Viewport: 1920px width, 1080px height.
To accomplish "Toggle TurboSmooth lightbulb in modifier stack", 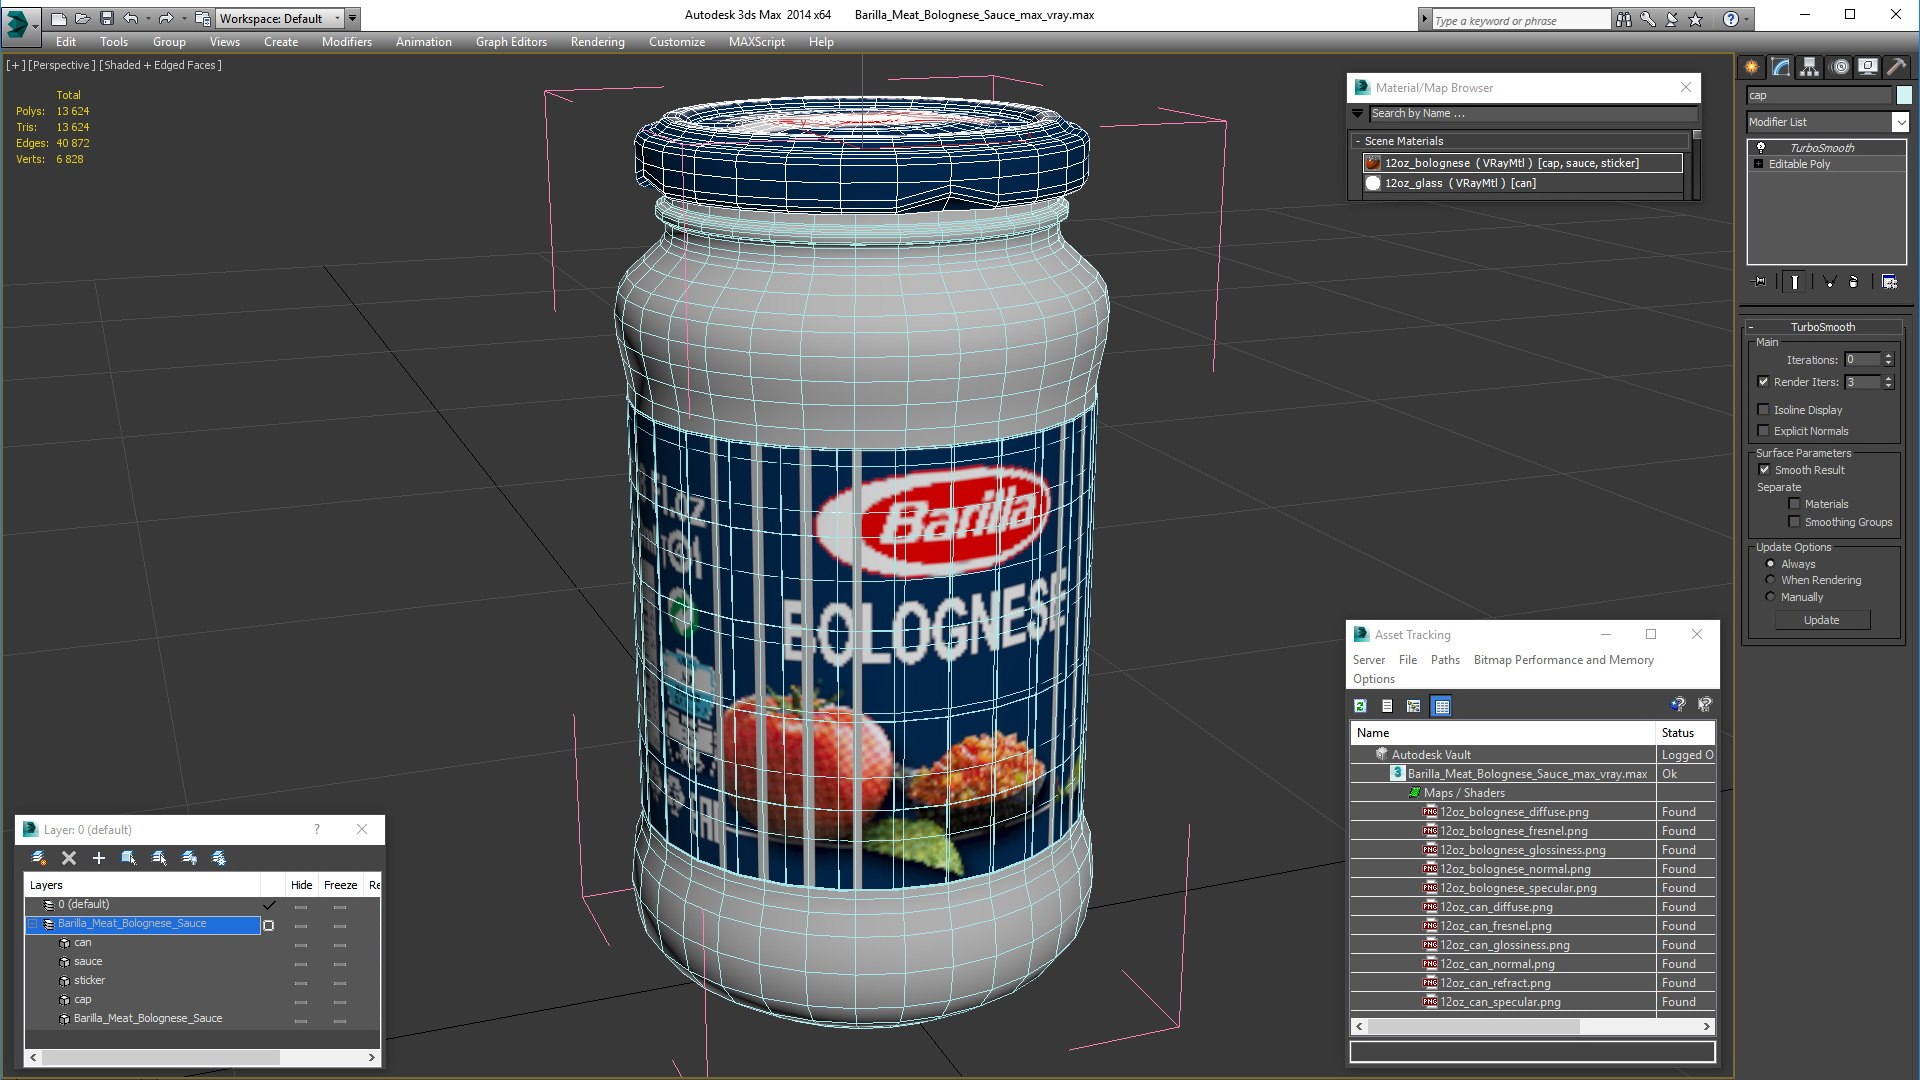I will [1761, 148].
